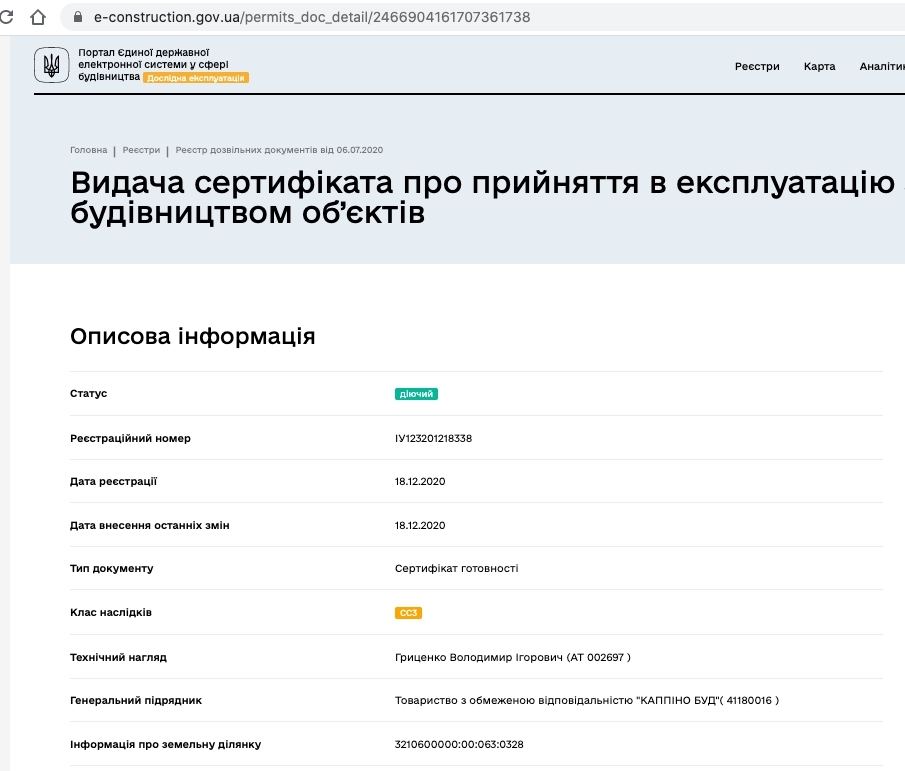Select land parcel number 3210600000:00:063:0328

459,744
